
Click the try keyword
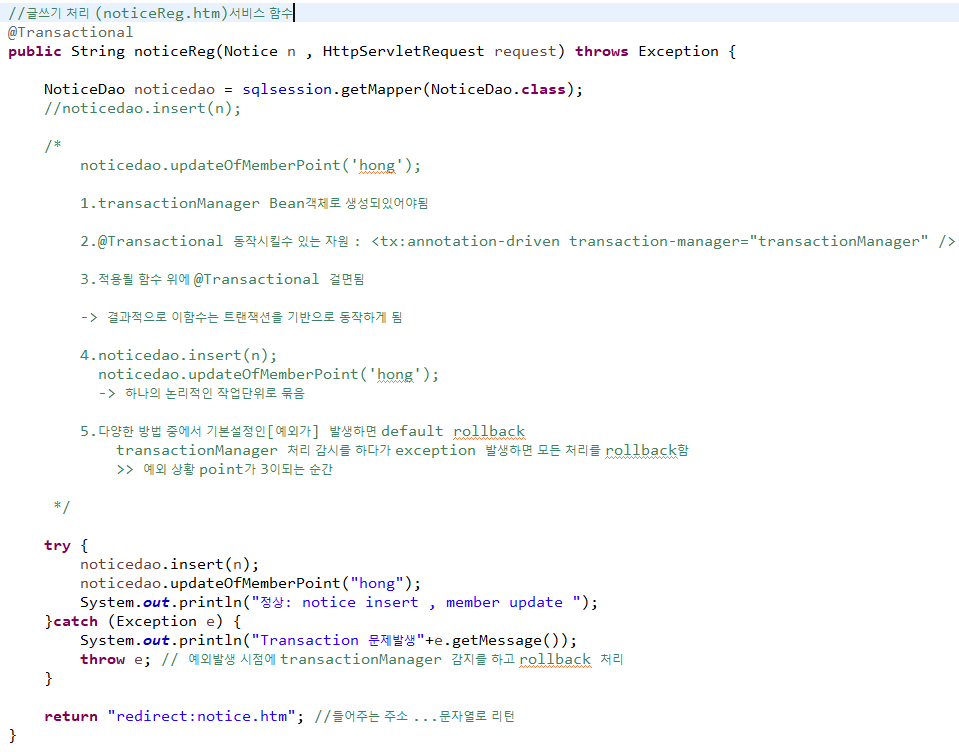click(57, 545)
